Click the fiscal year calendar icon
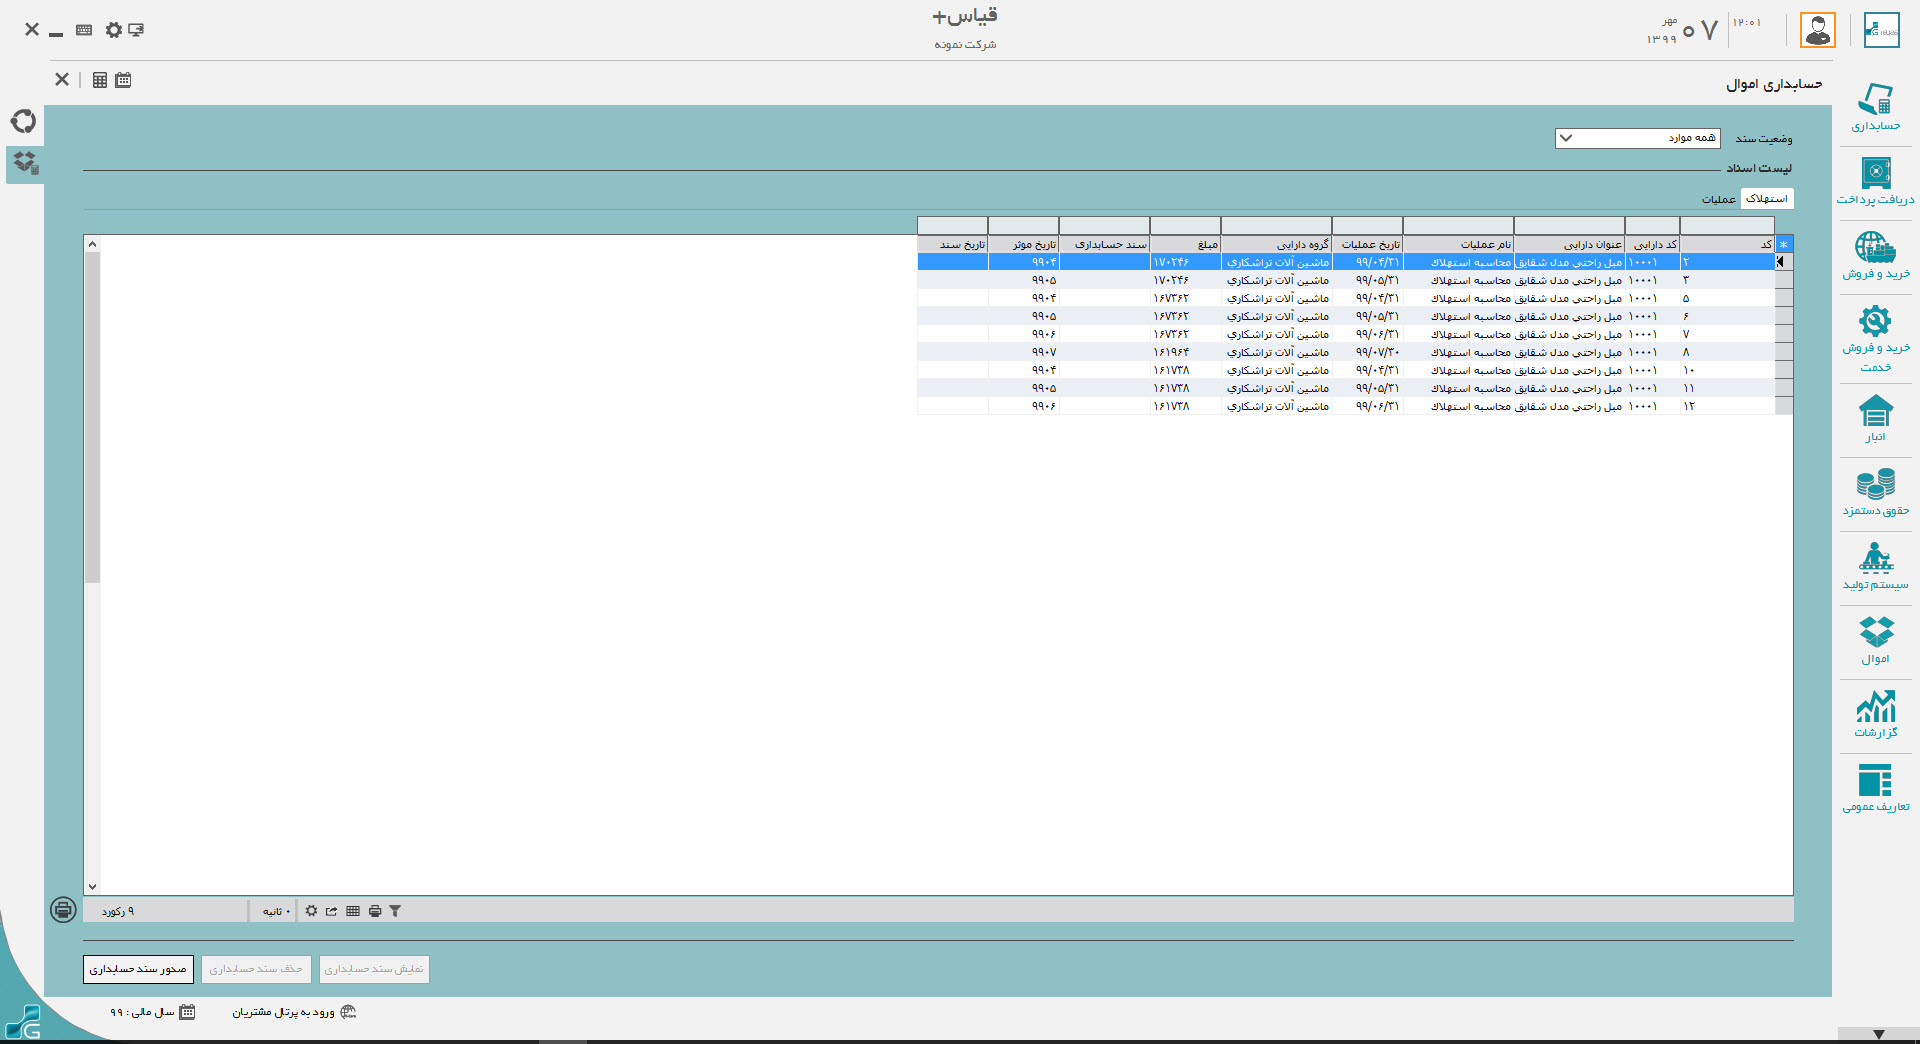Screen dimensions: 1920x1044 [187, 1012]
